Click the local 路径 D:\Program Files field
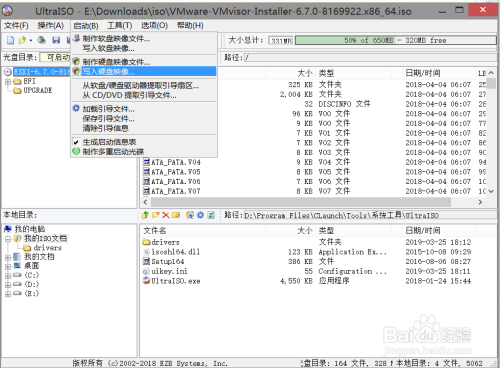 click(370, 215)
